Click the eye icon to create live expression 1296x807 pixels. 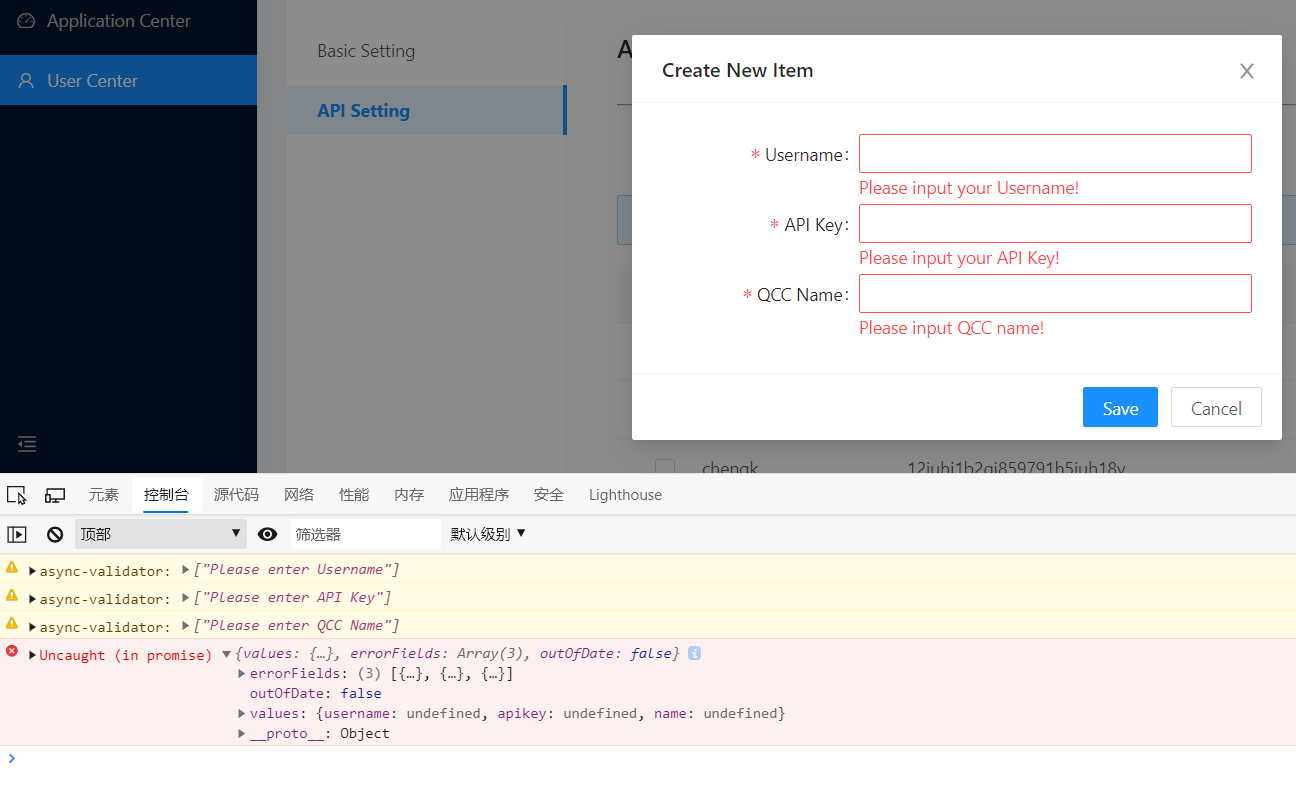point(267,533)
